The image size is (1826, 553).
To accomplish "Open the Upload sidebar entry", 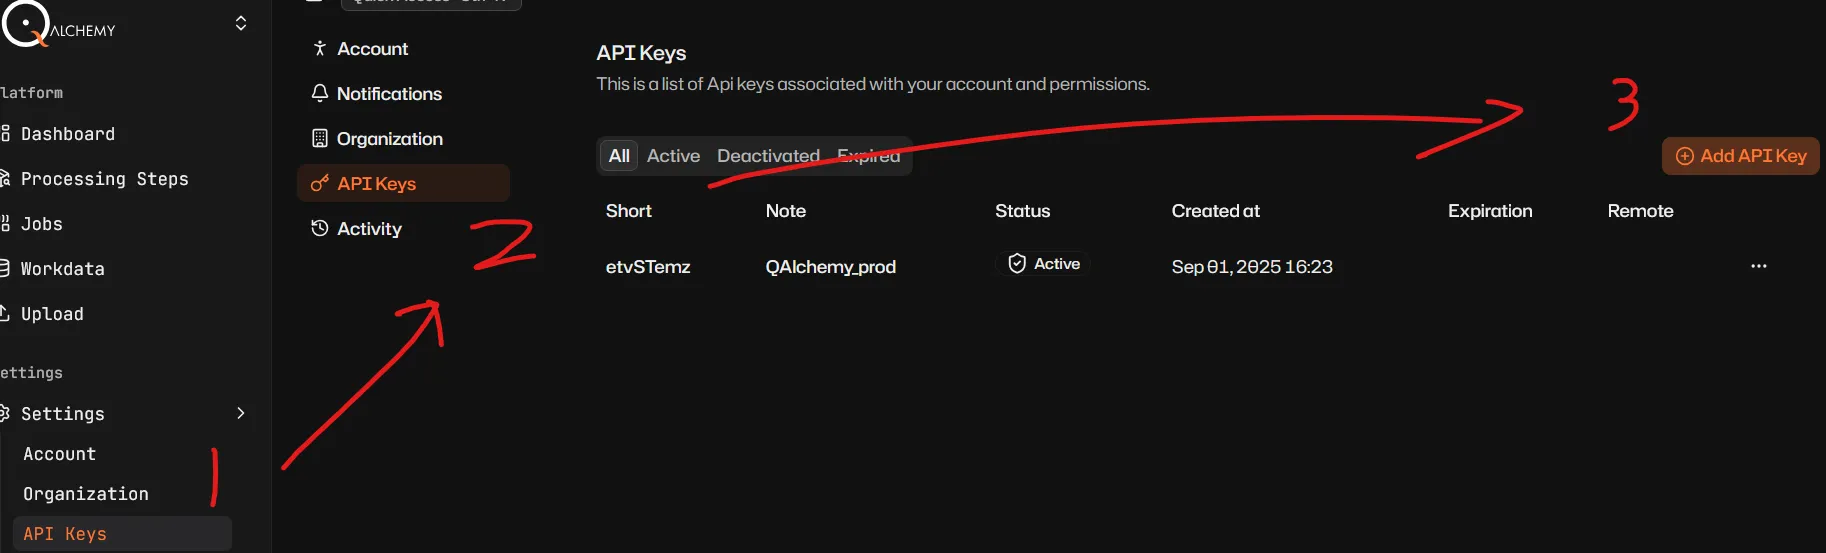I will (52, 314).
